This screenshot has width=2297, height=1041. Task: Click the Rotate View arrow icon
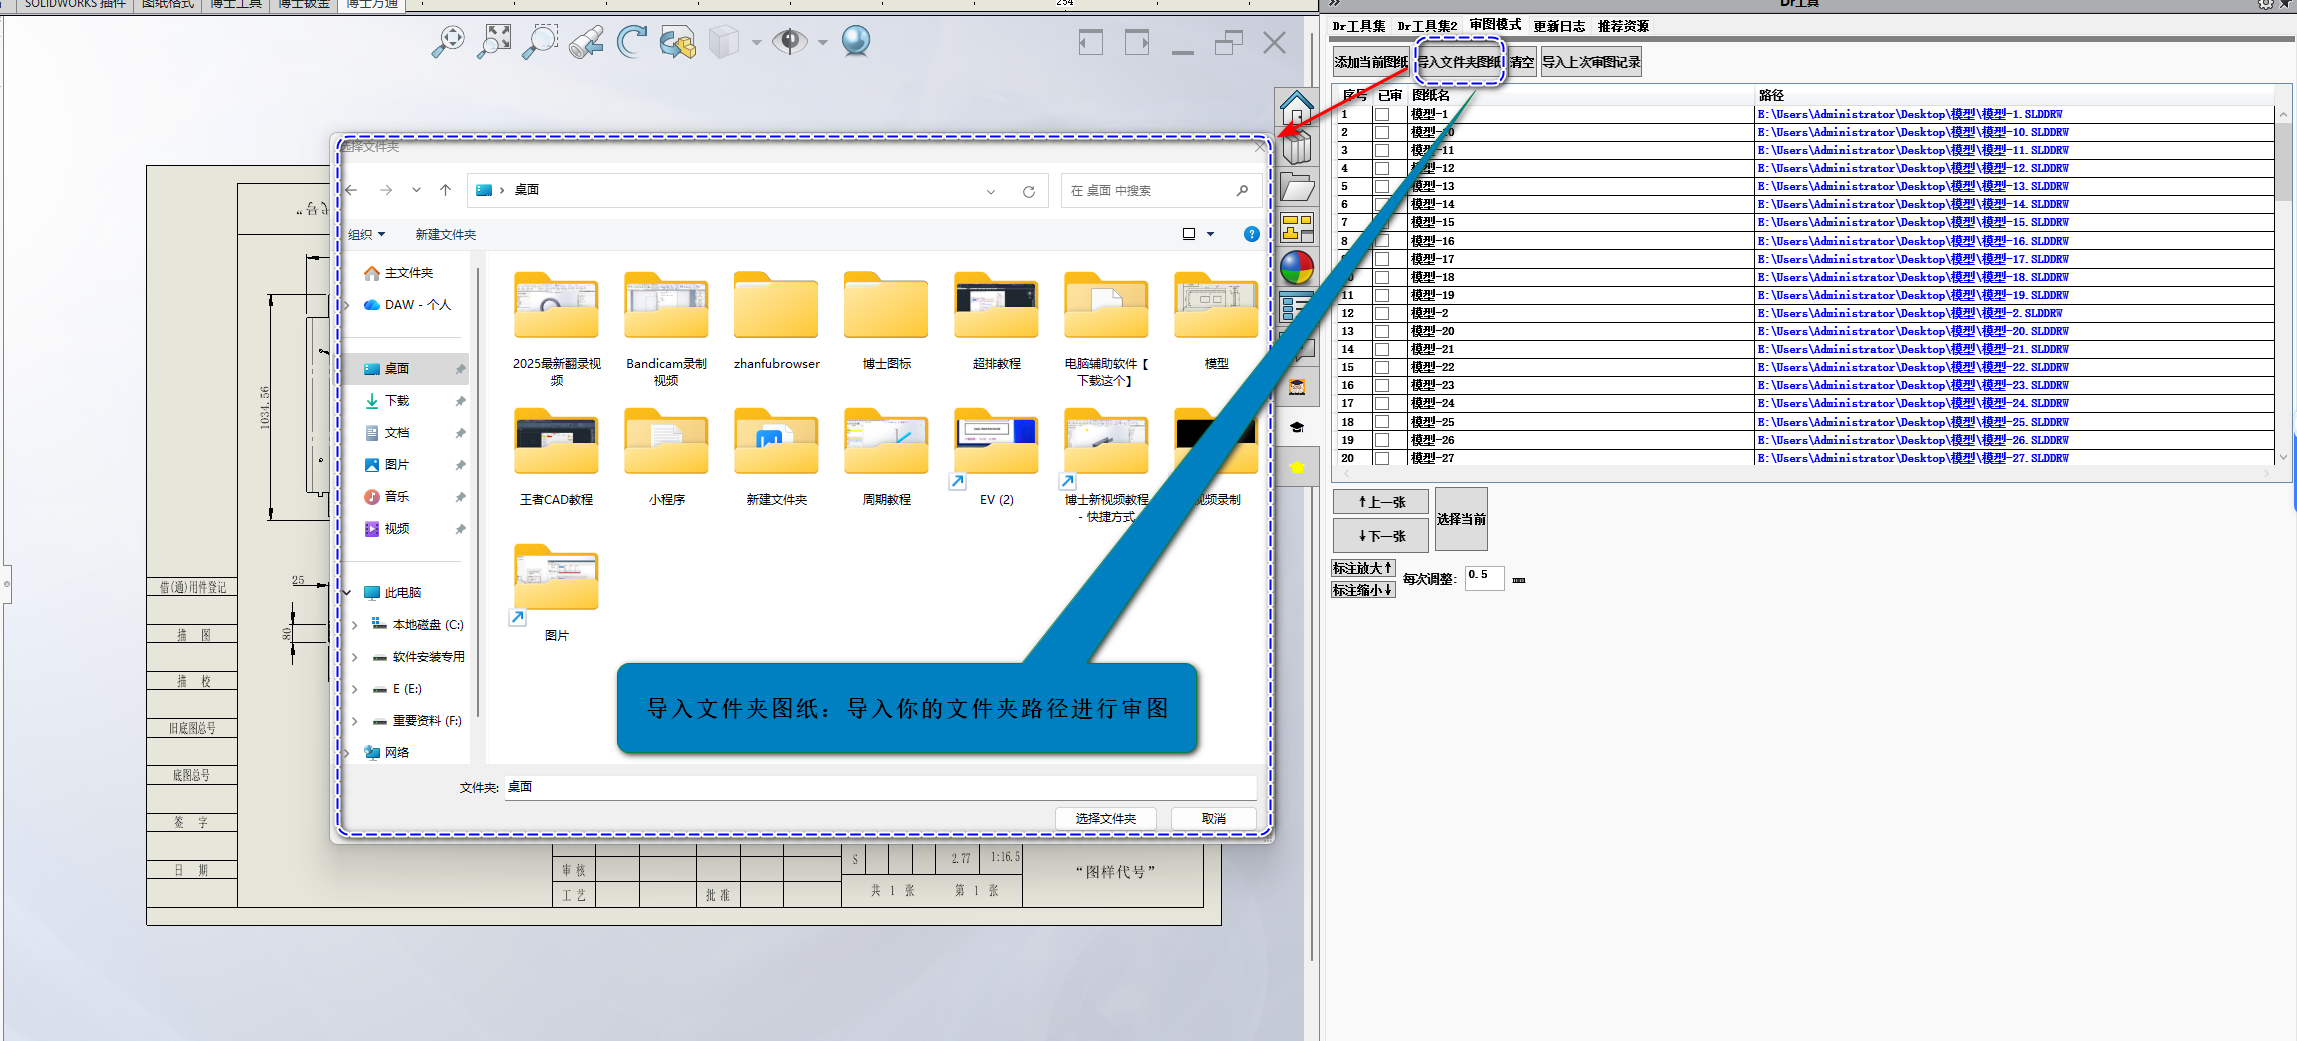click(x=632, y=42)
